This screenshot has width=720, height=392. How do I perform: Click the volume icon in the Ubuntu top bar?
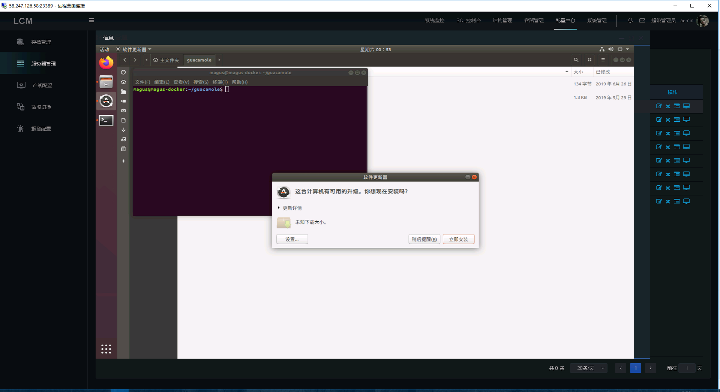[611, 49]
